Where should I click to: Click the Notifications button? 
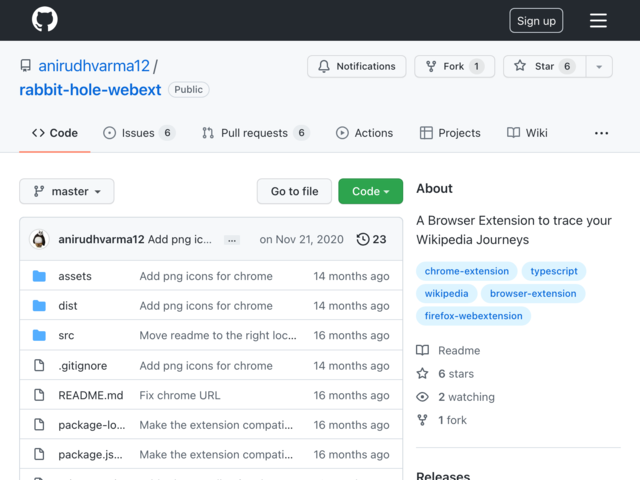click(x=357, y=67)
